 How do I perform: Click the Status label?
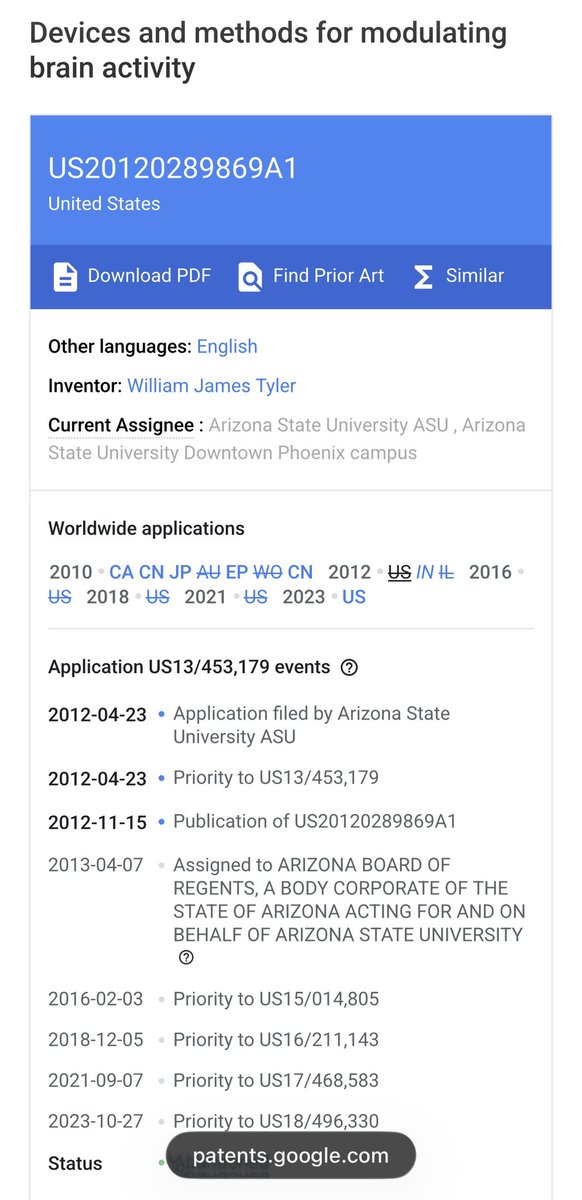(x=75, y=1164)
